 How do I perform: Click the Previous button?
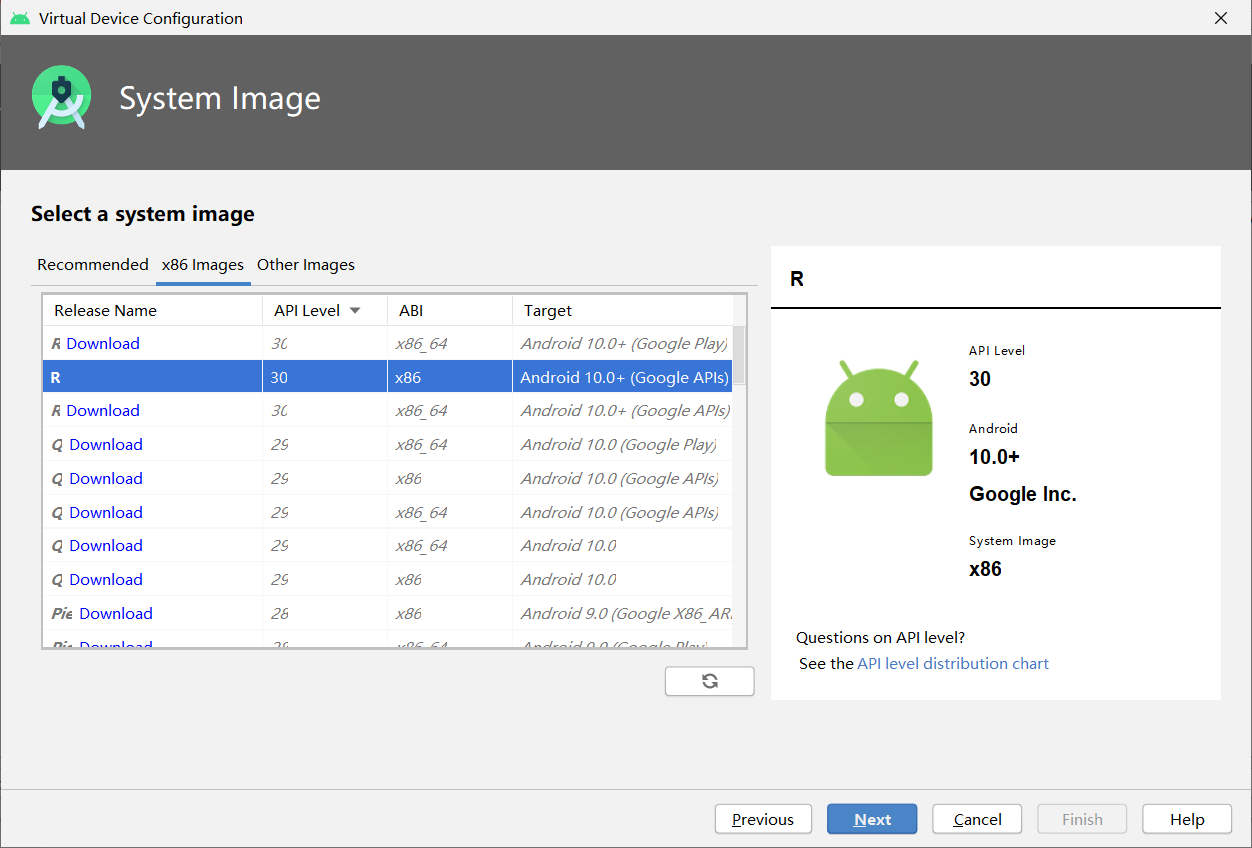click(763, 819)
